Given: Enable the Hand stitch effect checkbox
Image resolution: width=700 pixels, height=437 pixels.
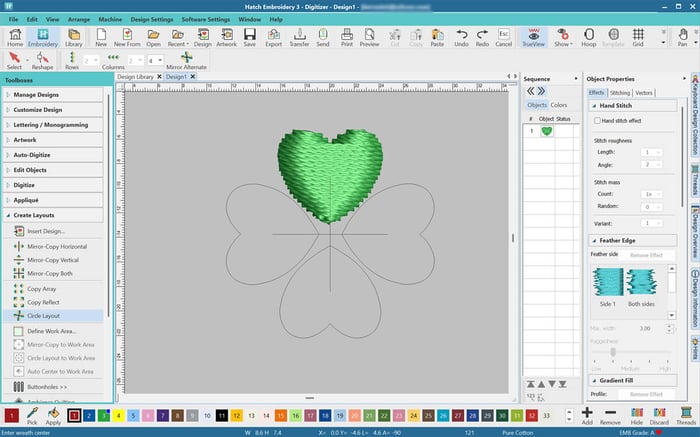Looking at the screenshot, I should tap(597, 120).
